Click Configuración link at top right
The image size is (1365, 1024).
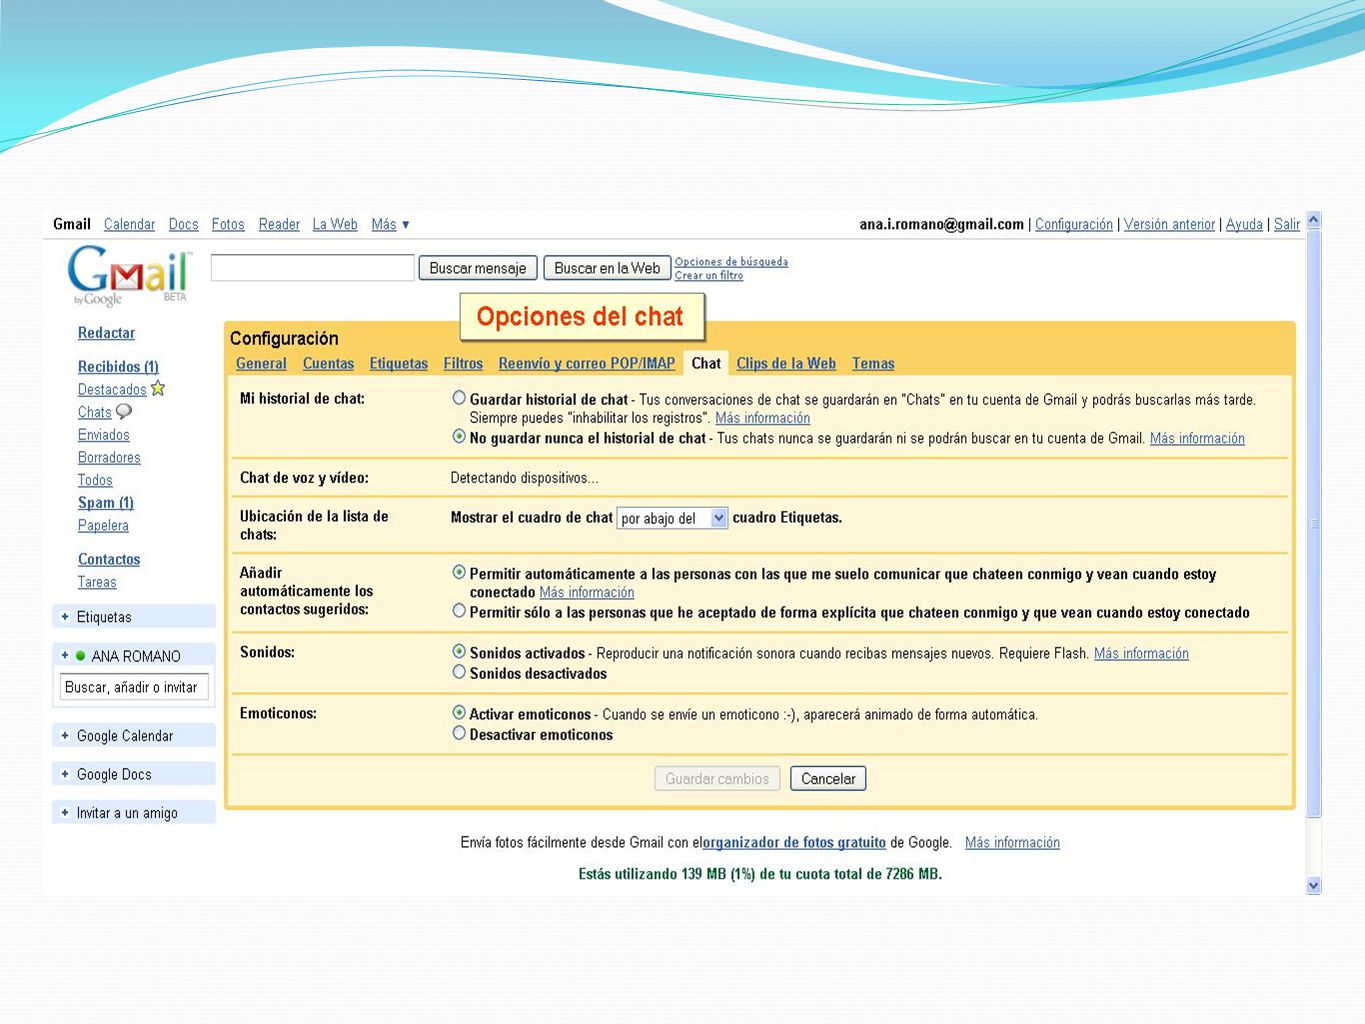[x=1074, y=224]
